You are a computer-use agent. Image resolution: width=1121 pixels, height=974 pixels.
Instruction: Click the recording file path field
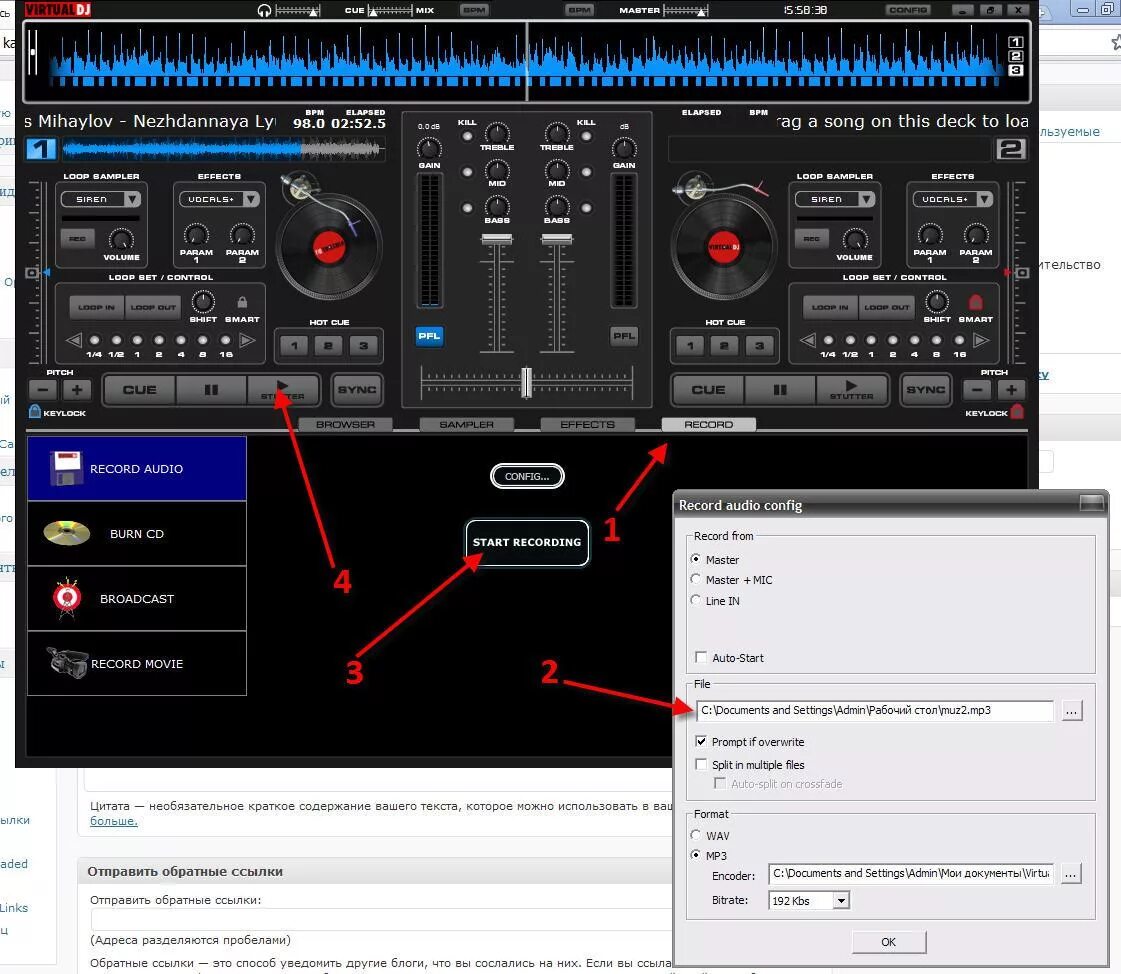pos(874,710)
